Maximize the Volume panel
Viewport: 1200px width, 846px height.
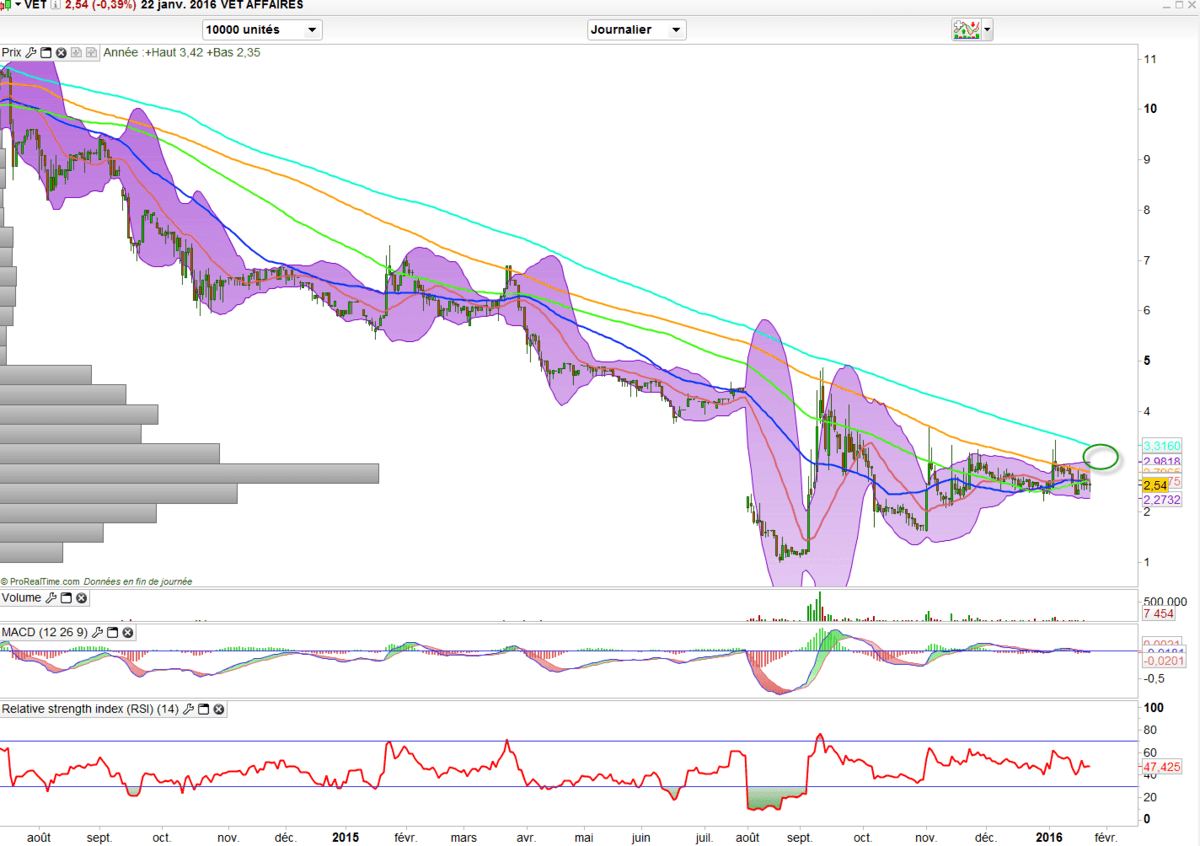[x=66, y=598]
